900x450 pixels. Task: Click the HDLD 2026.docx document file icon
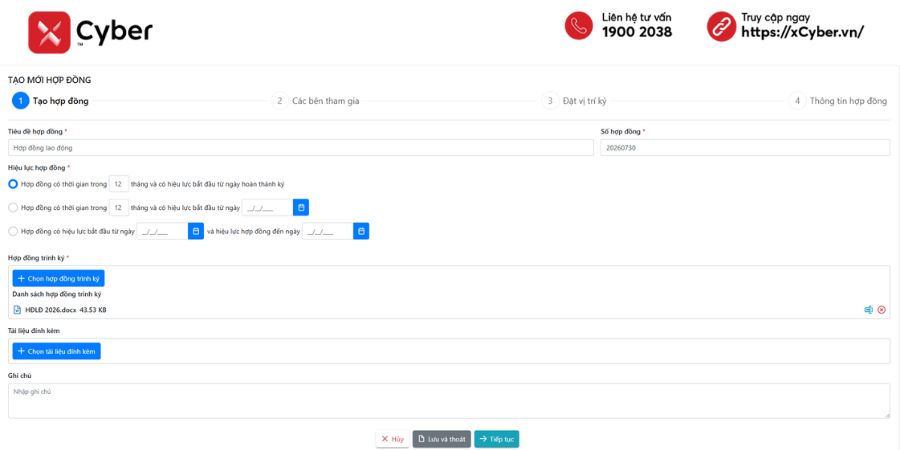[x=17, y=310]
